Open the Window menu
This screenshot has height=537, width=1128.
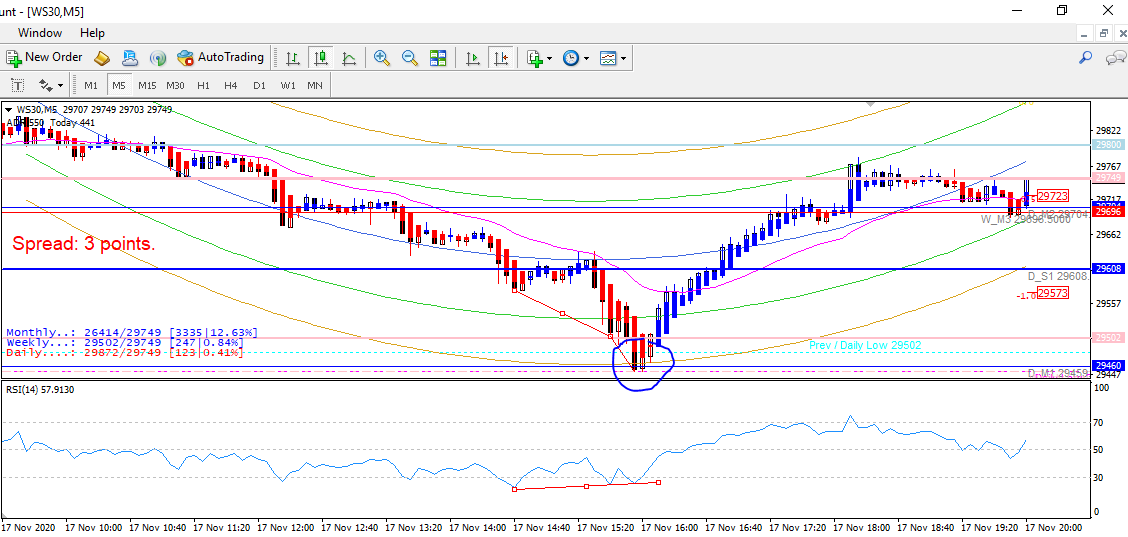pyautogui.click(x=39, y=33)
